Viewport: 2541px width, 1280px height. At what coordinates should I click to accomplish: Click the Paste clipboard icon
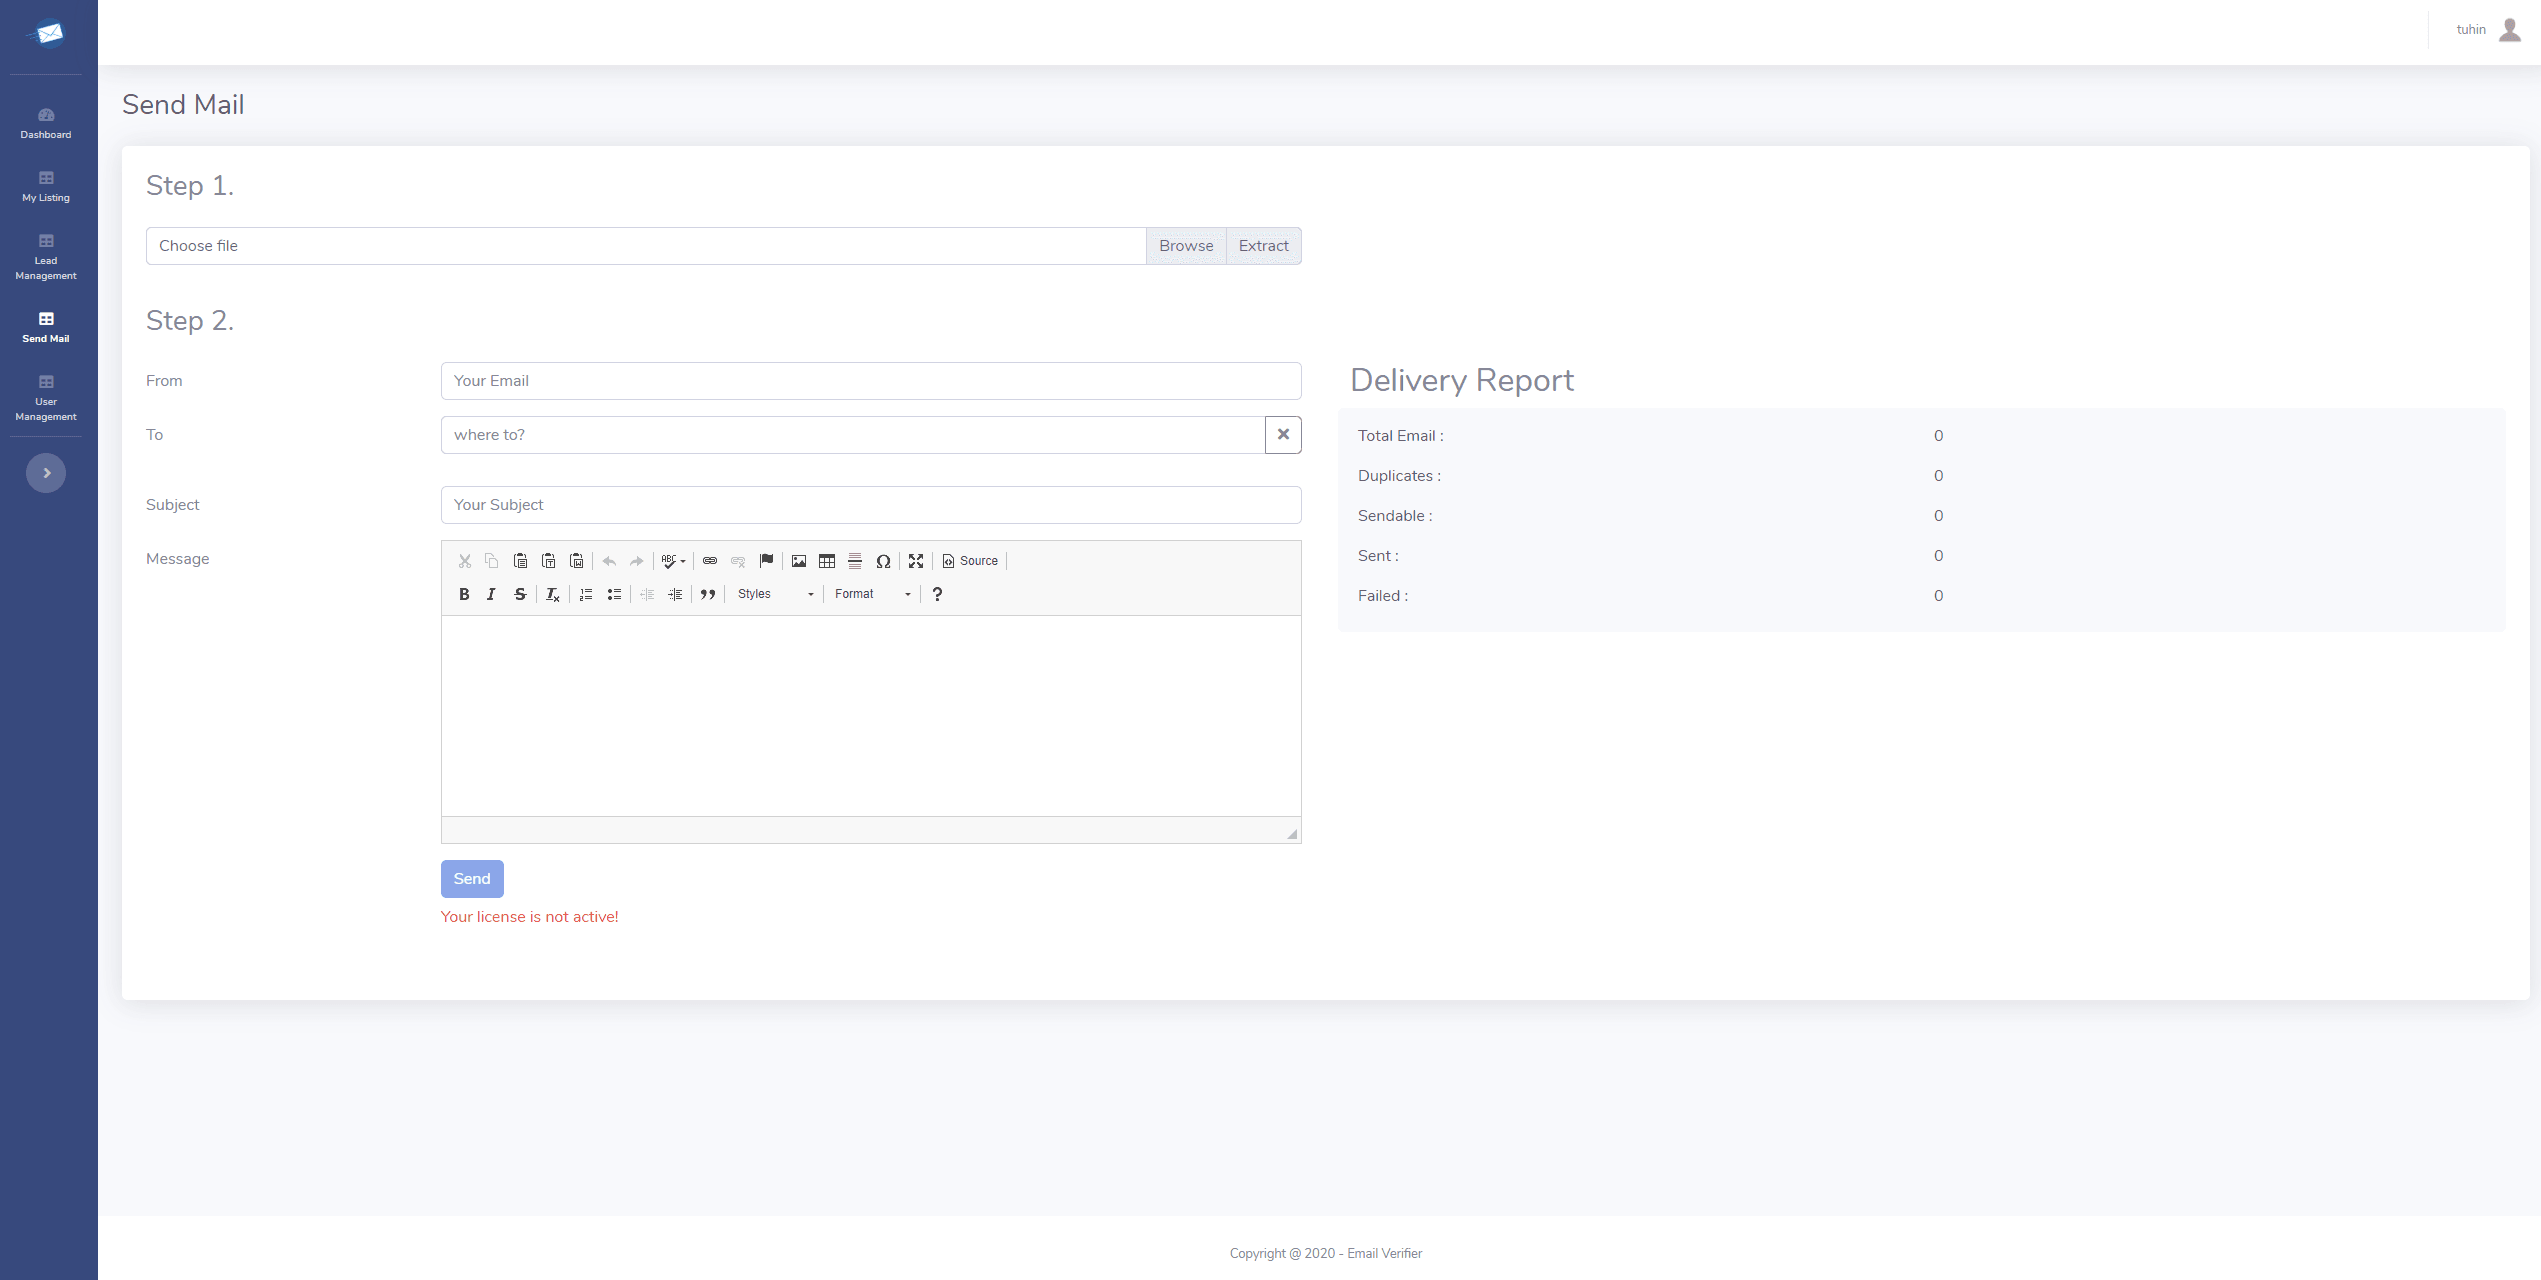520,561
